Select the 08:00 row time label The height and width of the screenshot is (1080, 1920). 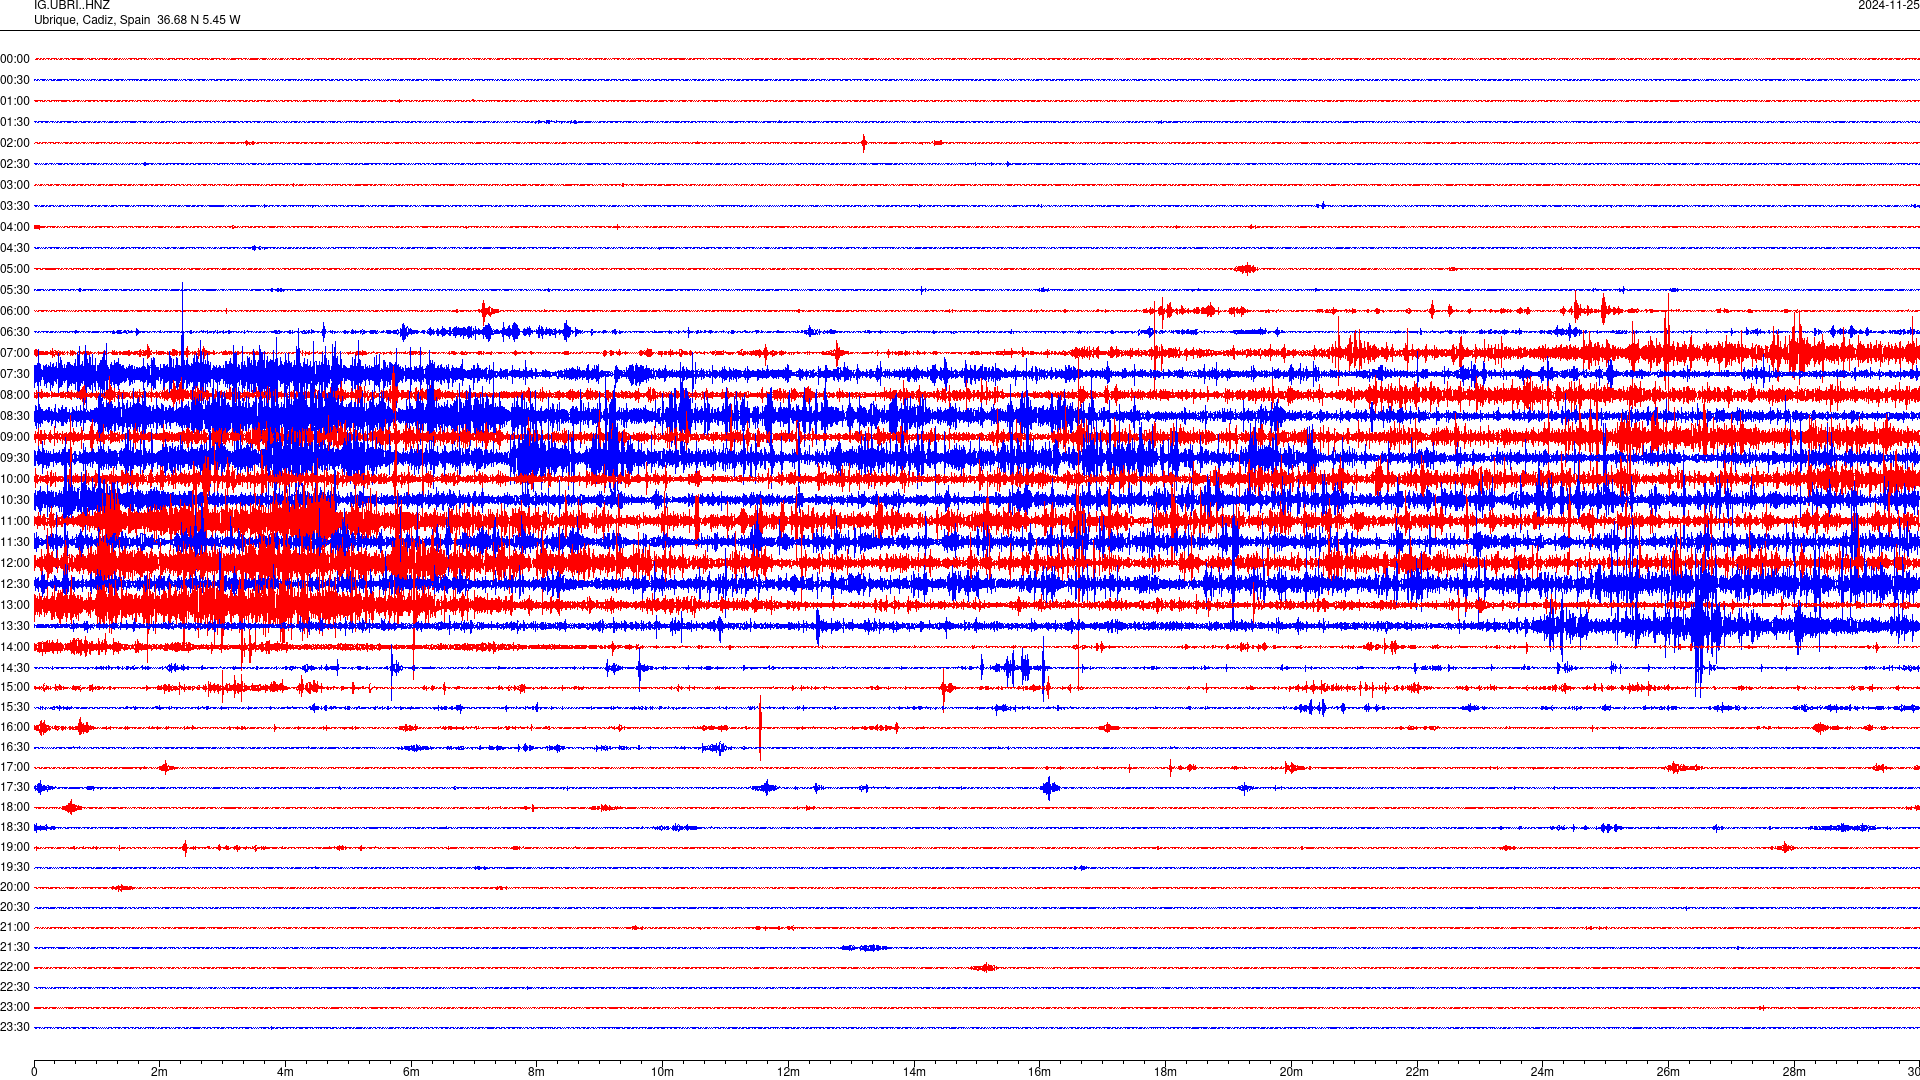point(15,395)
